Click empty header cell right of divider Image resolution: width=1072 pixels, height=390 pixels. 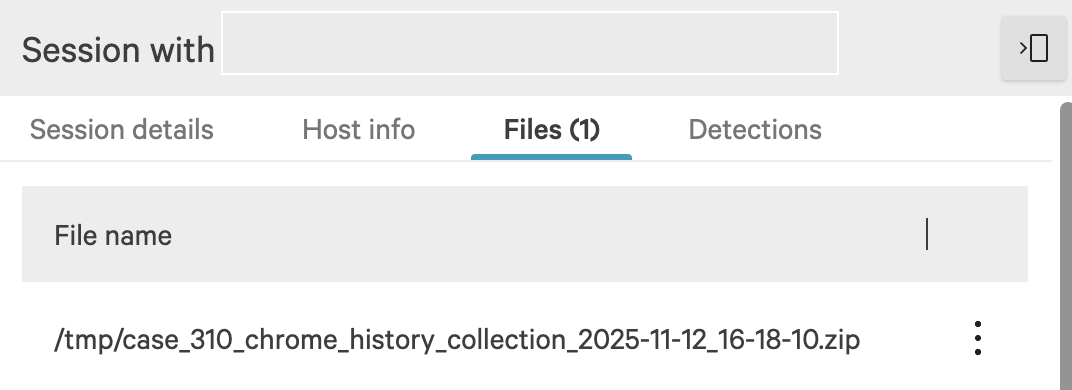pyautogui.click(x=978, y=234)
